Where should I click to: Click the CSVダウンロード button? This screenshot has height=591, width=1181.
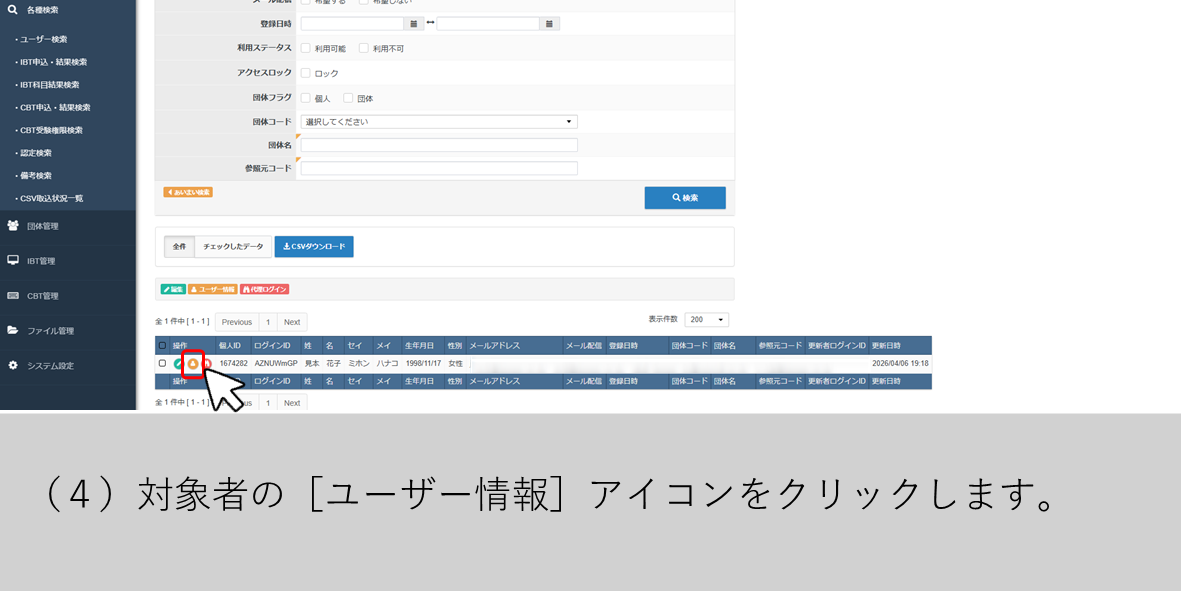coord(314,247)
